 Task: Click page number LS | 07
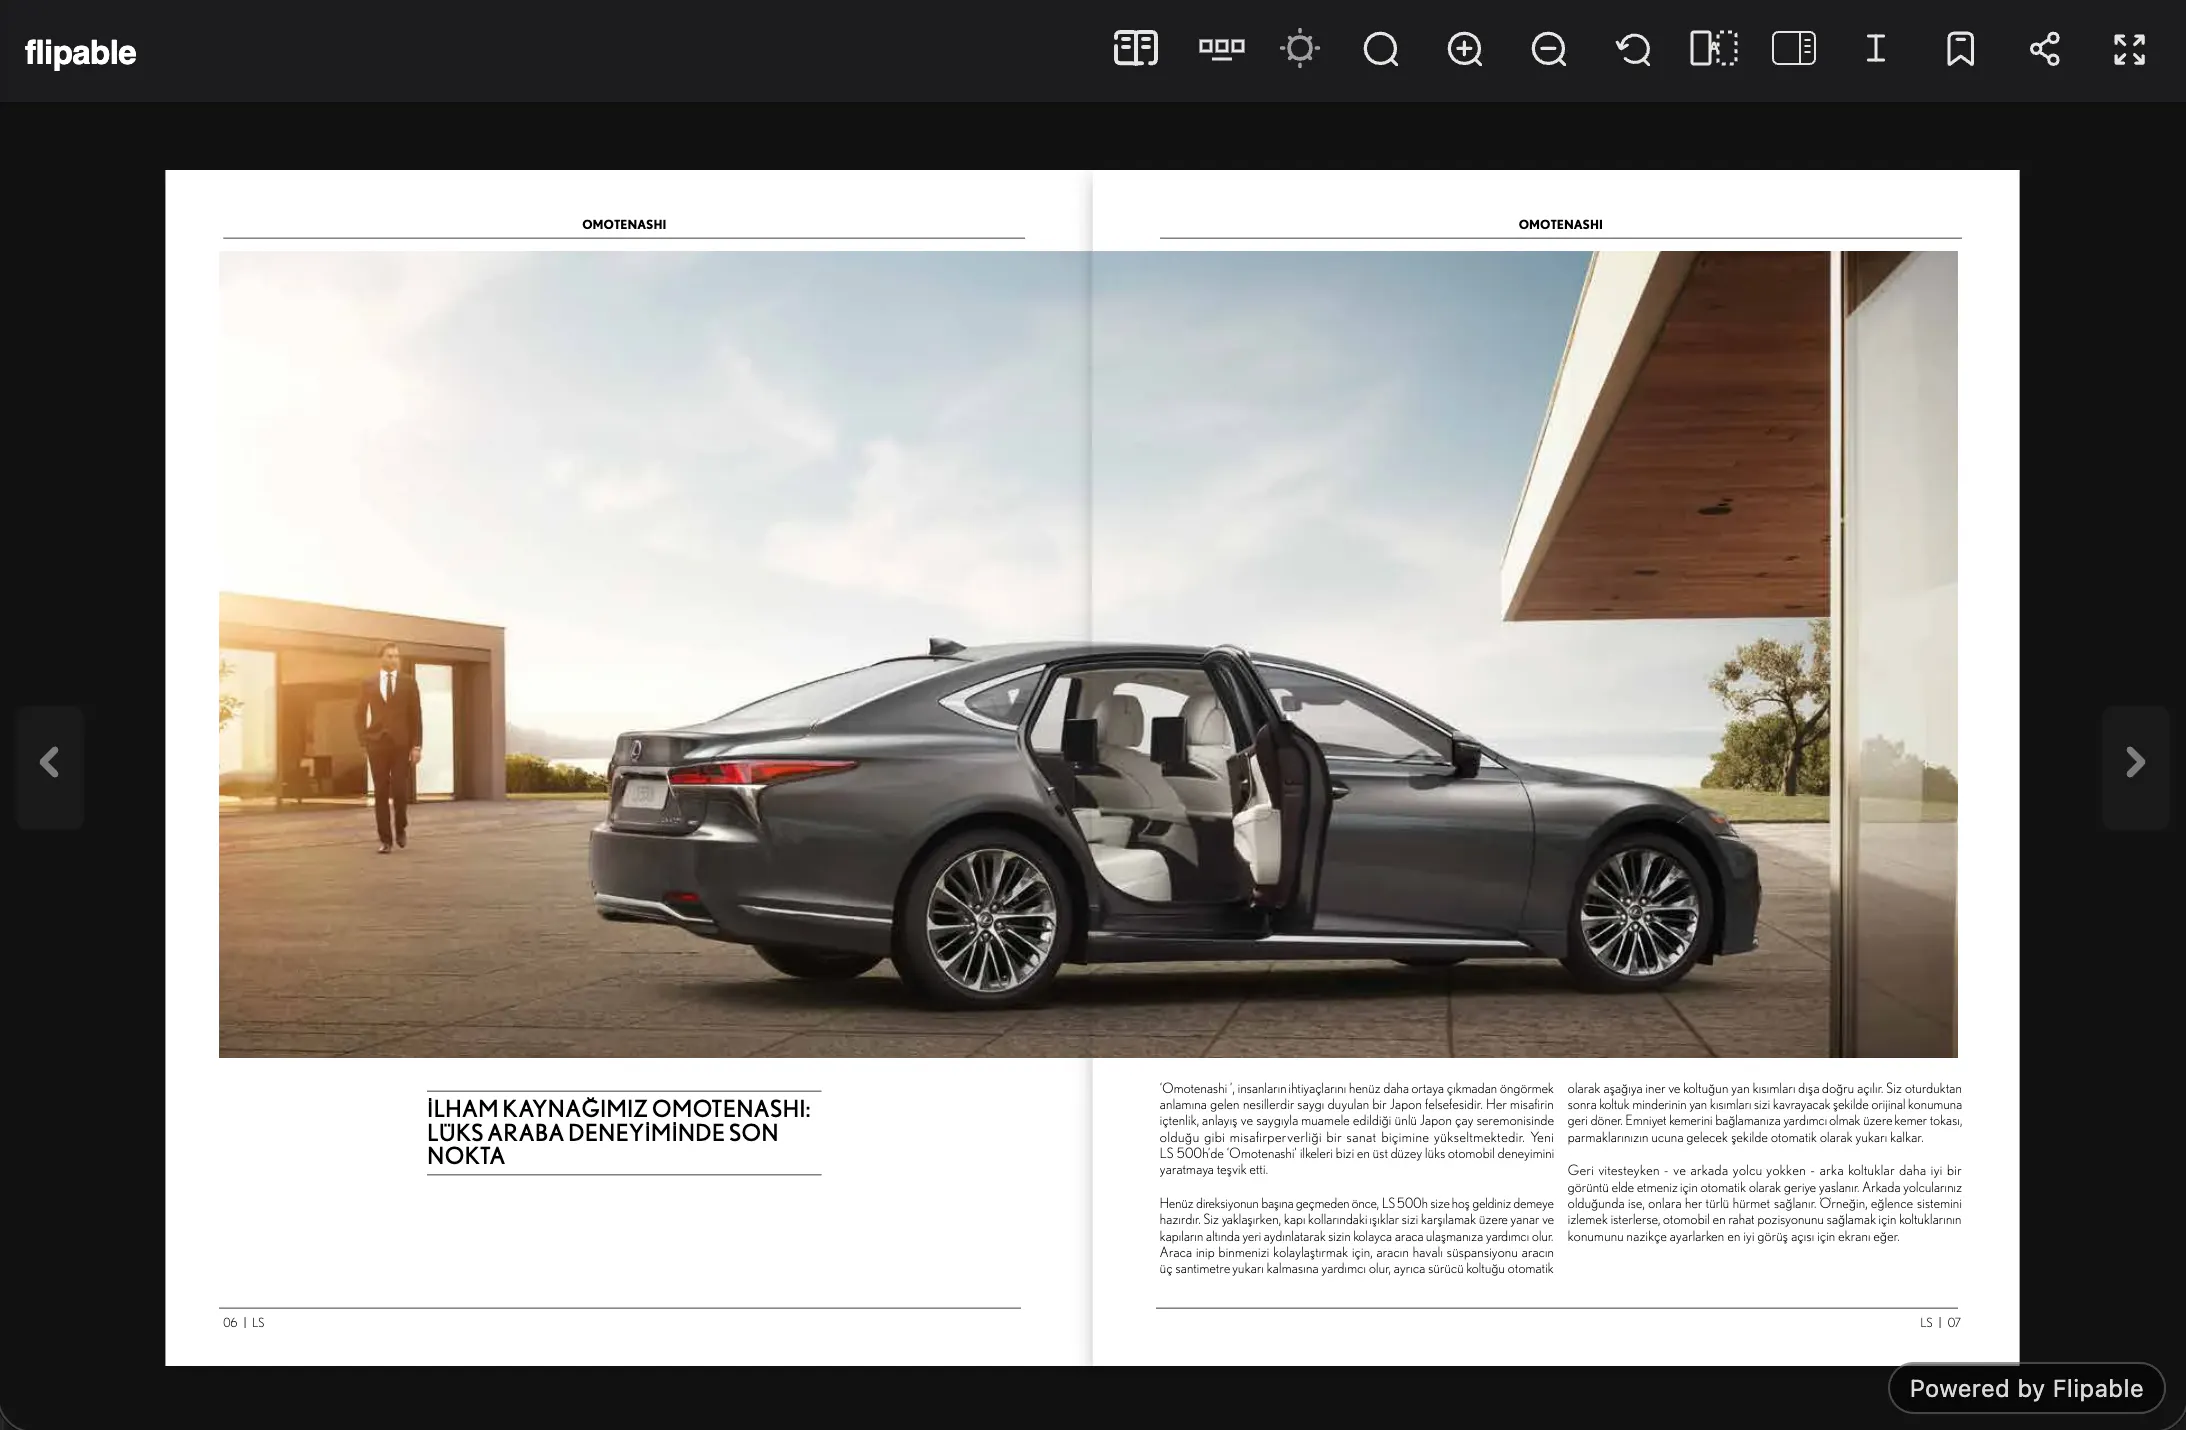[1940, 1322]
